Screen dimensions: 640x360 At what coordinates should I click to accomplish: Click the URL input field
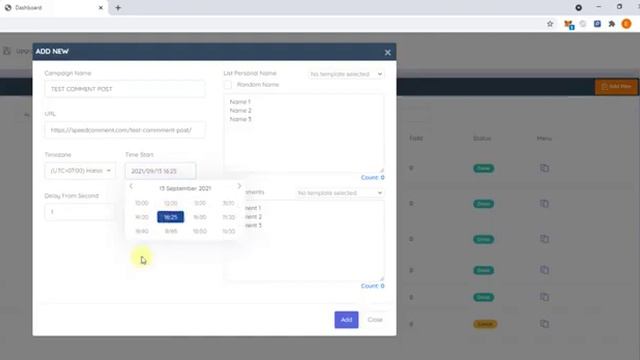pos(124,130)
